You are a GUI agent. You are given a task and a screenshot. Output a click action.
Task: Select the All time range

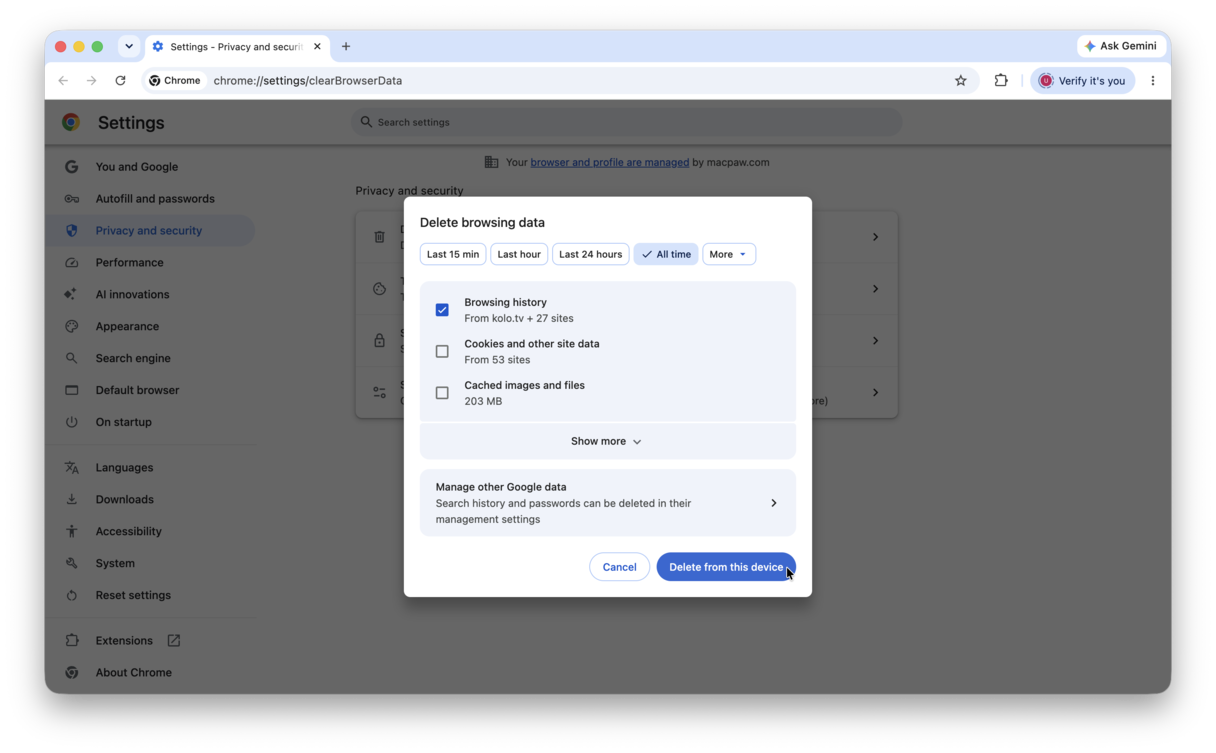coord(666,254)
